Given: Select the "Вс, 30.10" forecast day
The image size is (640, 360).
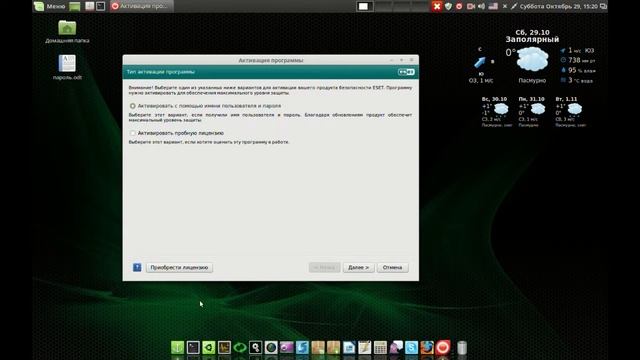Looking at the screenshot, I should (495, 111).
